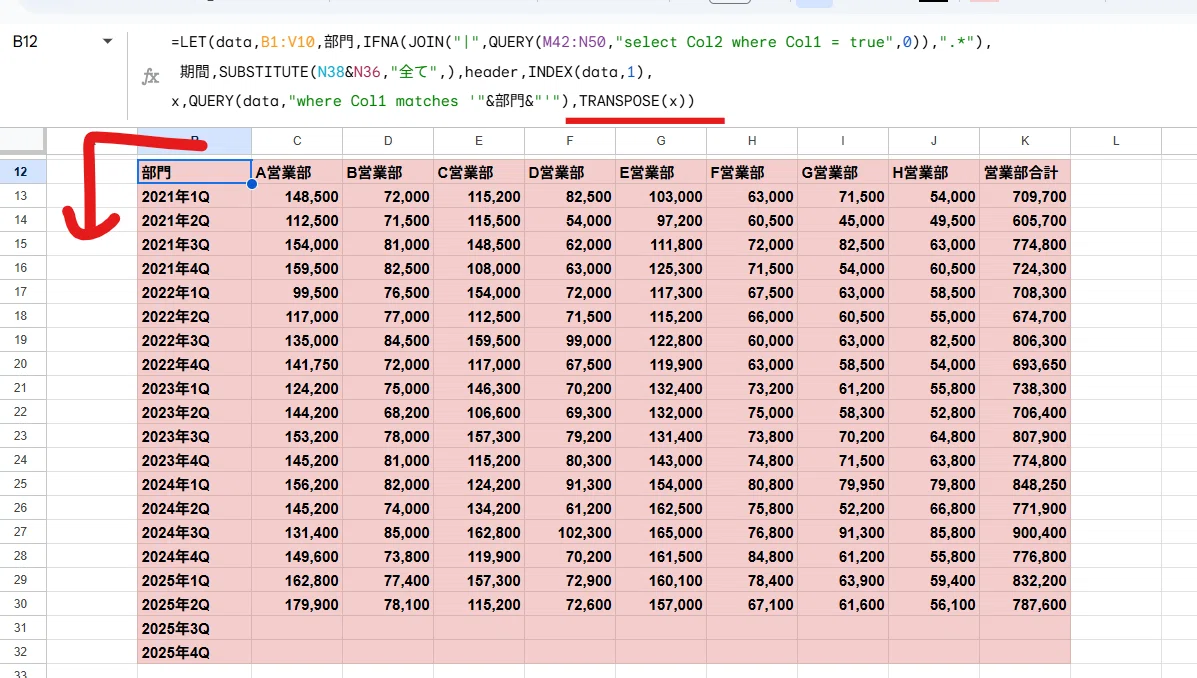Click the 2021年4Q row label

pos(195,269)
